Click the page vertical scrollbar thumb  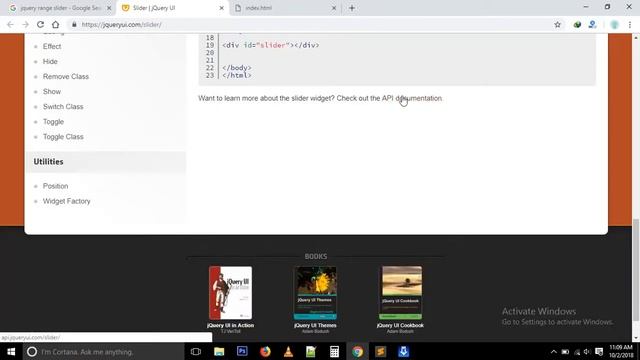tap(636, 270)
